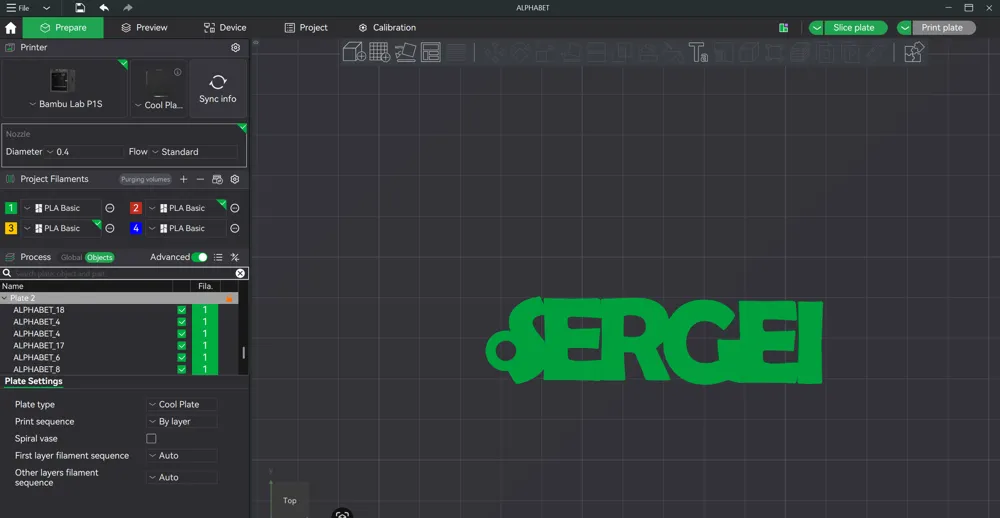Screen dimensions: 1000x518
Task: Open the Slice plate options arrow
Action: pyautogui.click(x=816, y=27)
